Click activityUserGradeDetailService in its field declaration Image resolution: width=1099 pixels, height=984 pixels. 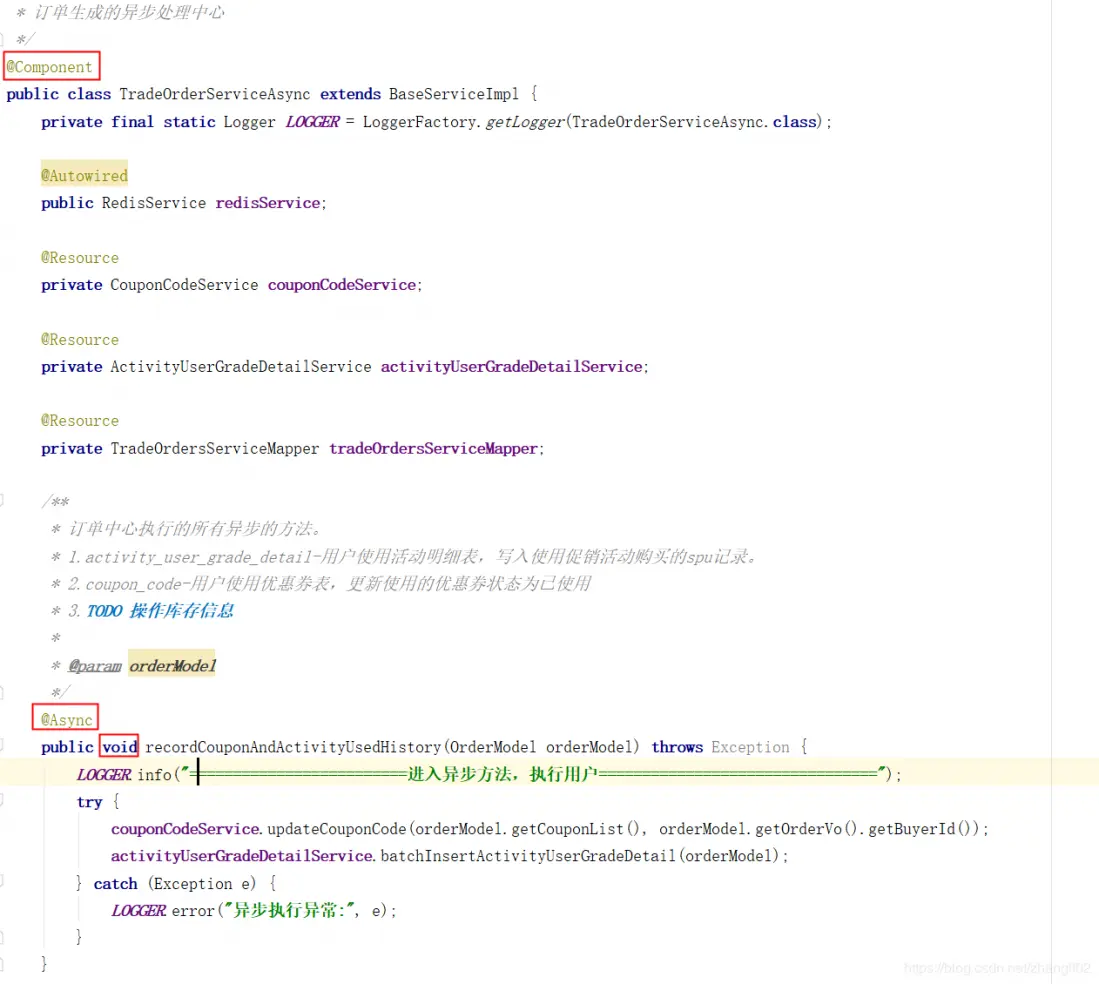[x=512, y=367]
